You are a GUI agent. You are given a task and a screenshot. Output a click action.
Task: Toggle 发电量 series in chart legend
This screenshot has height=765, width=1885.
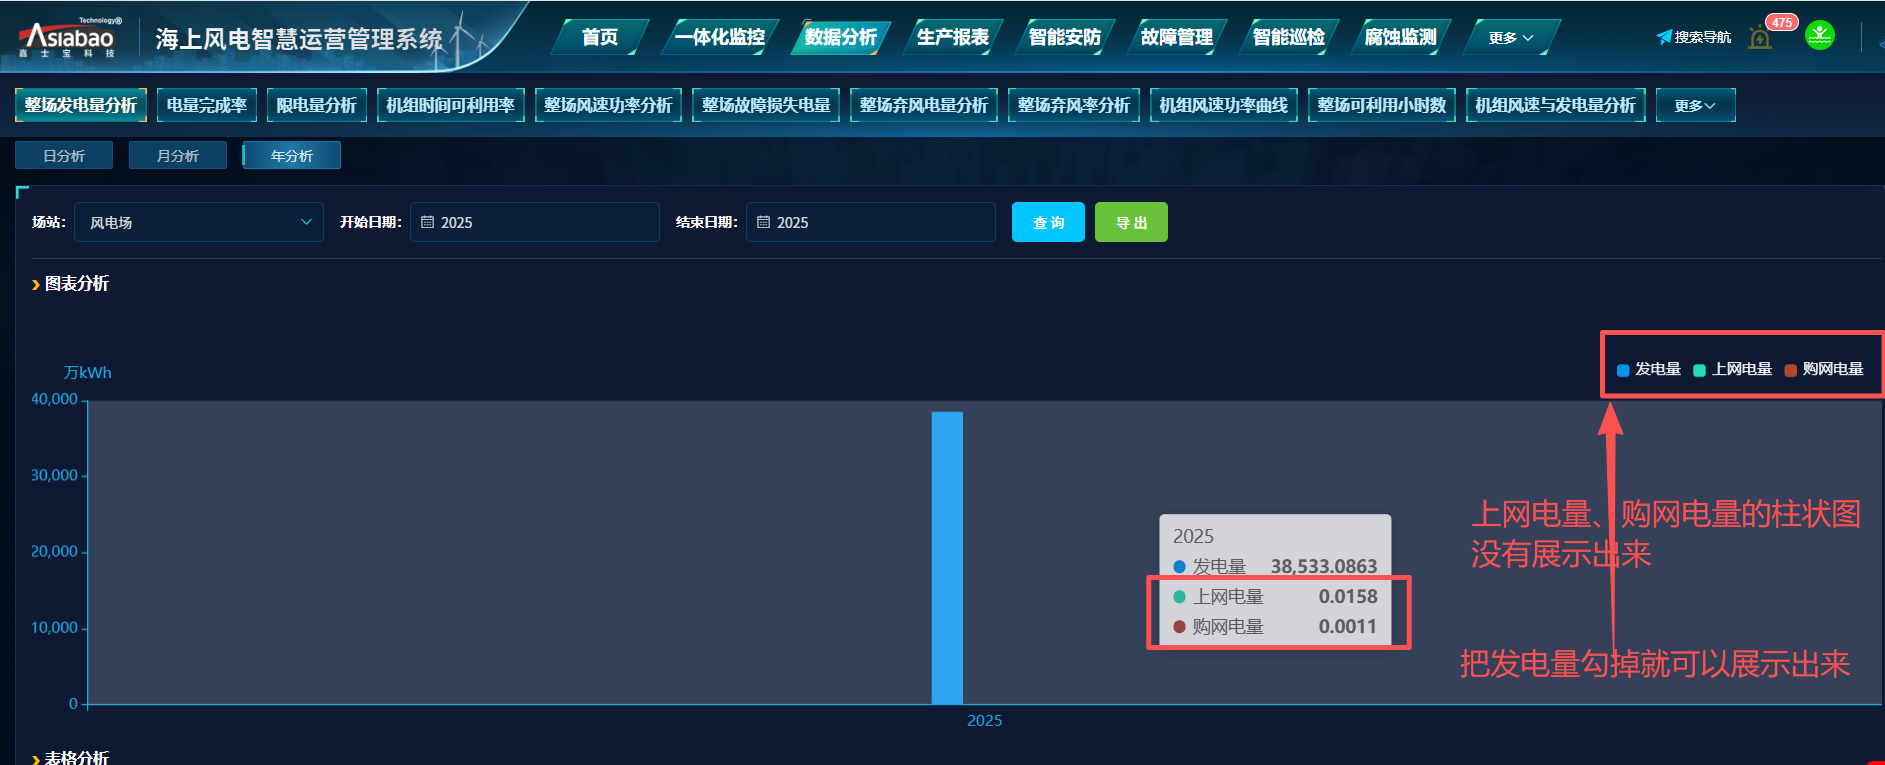click(x=1648, y=369)
